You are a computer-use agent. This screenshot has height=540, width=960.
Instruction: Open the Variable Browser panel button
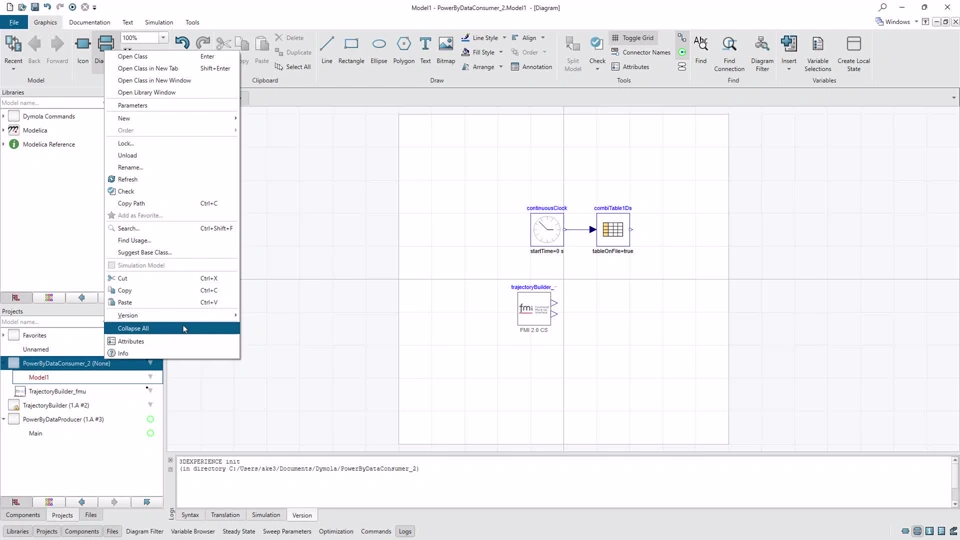click(x=193, y=531)
